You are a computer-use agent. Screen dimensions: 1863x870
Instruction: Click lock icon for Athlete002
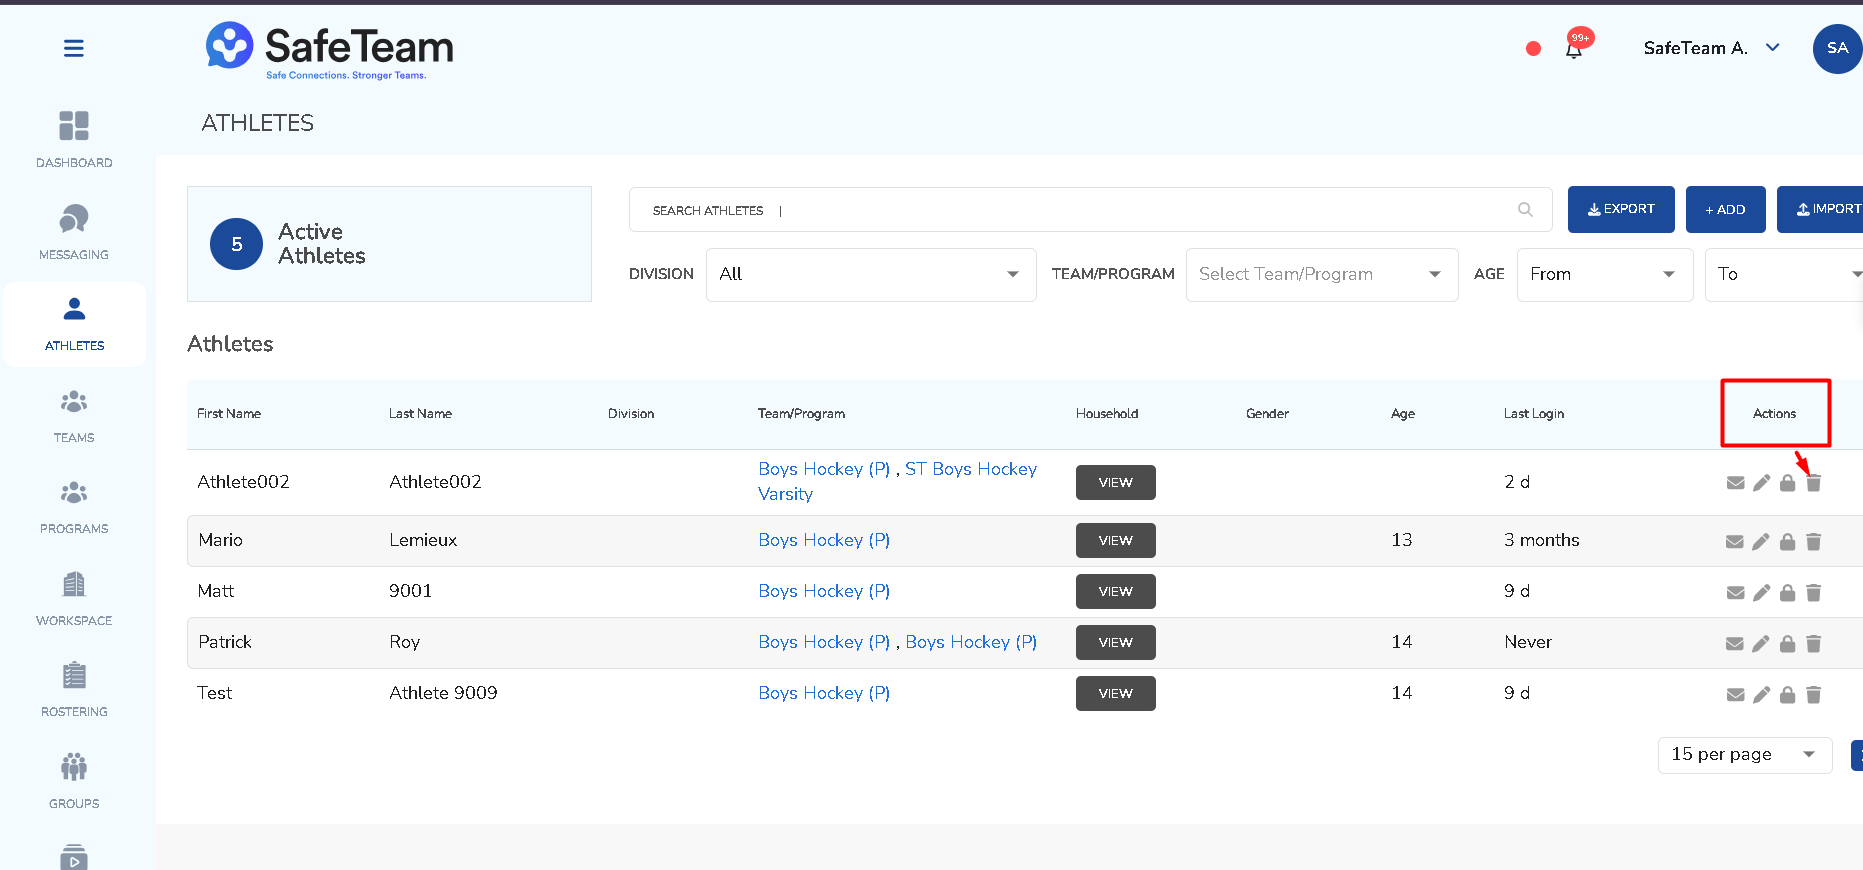click(x=1787, y=483)
